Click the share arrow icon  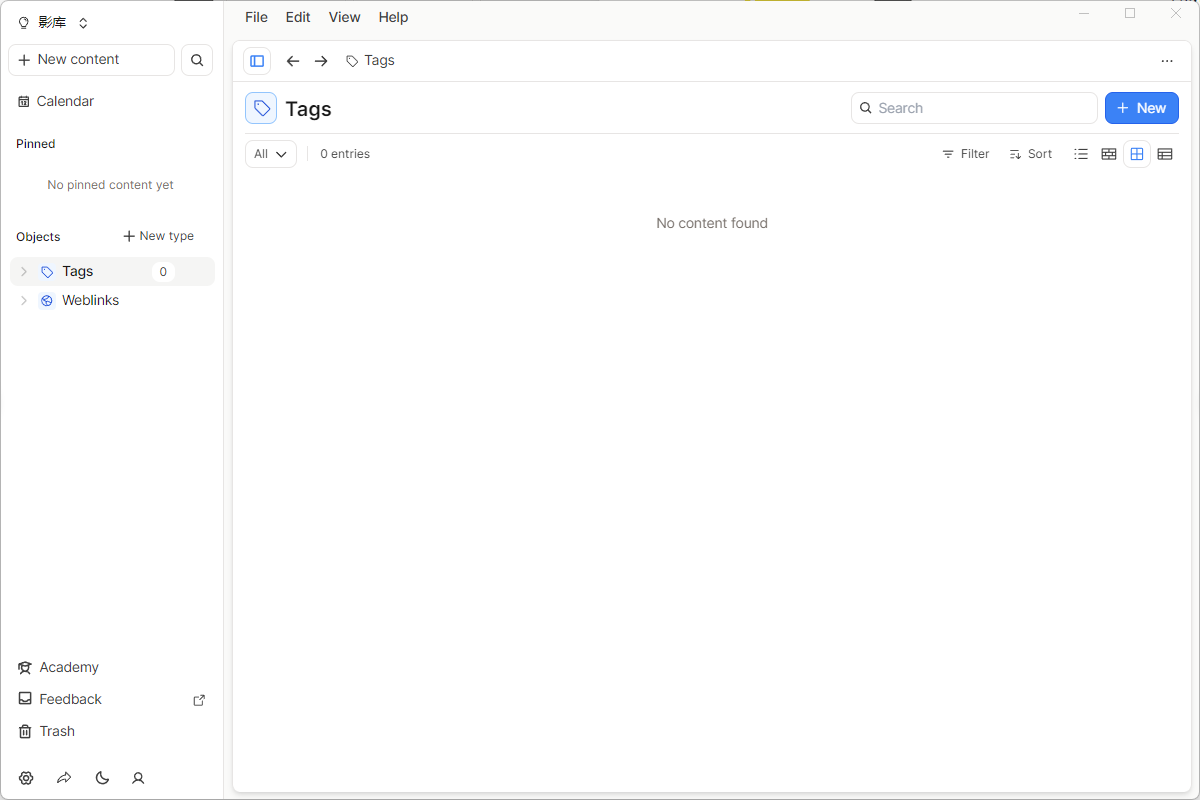(x=64, y=778)
